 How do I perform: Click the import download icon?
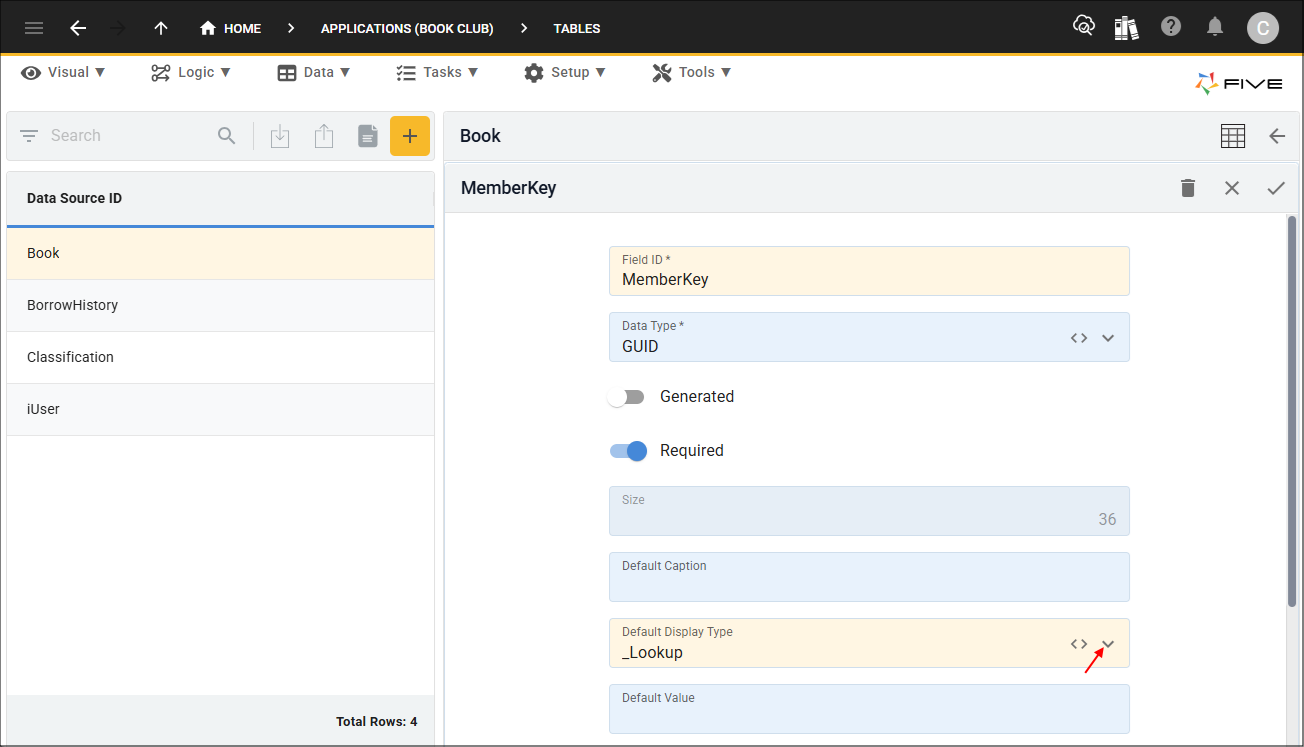tap(280, 136)
